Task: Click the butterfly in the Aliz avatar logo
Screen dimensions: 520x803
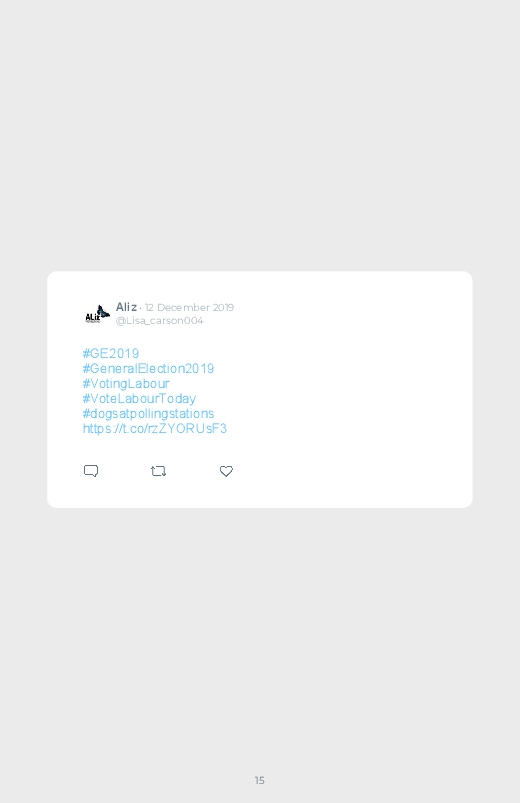Action: coord(103,311)
